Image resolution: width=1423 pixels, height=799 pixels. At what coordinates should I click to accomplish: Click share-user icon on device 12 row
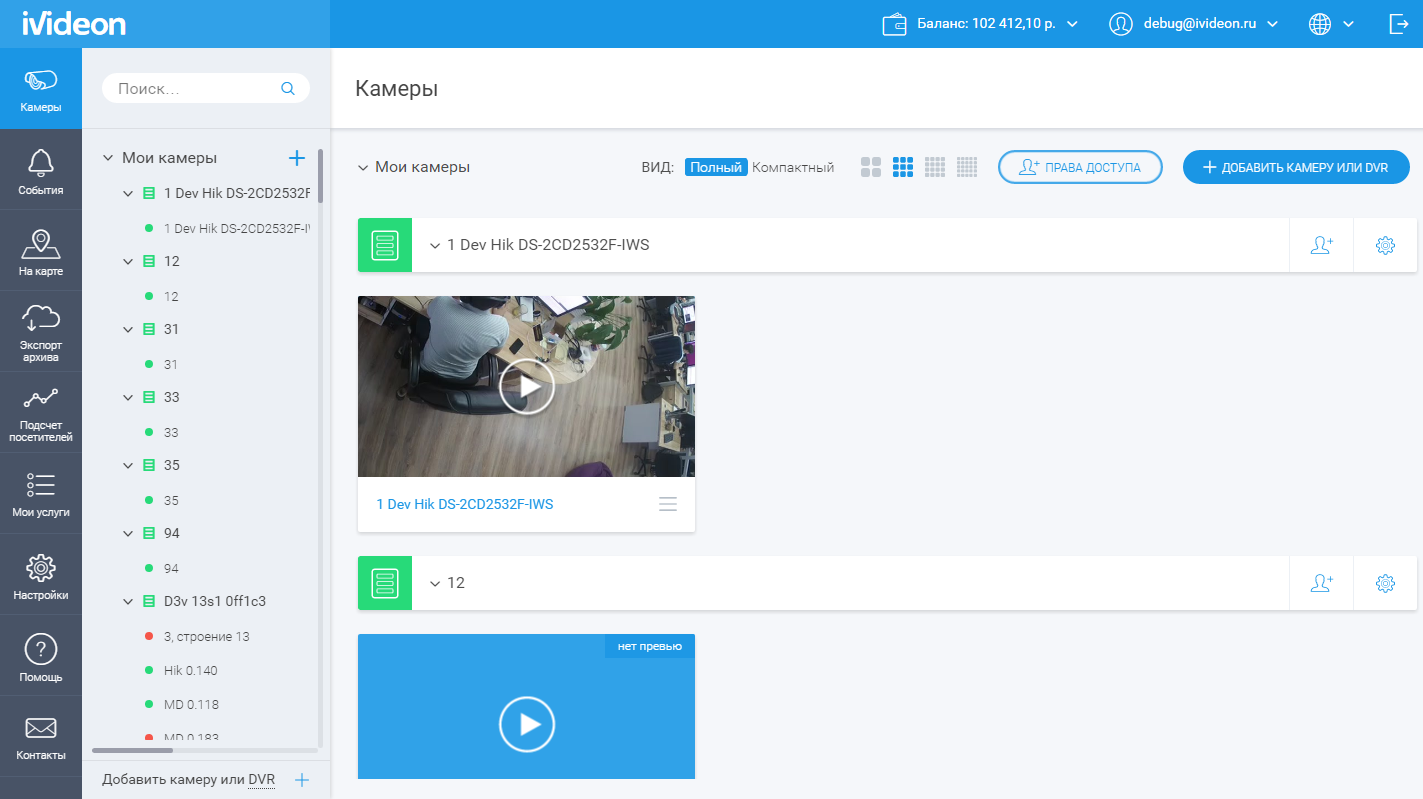(x=1321, y=583)
